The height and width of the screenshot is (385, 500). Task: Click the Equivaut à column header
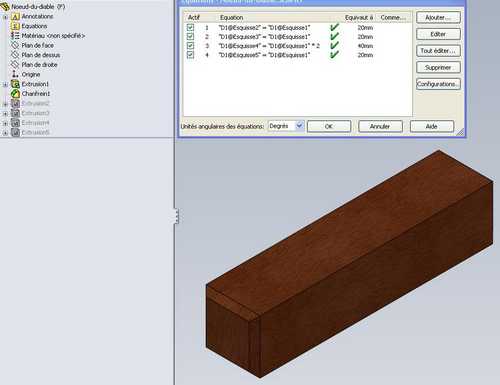point(359,17)
